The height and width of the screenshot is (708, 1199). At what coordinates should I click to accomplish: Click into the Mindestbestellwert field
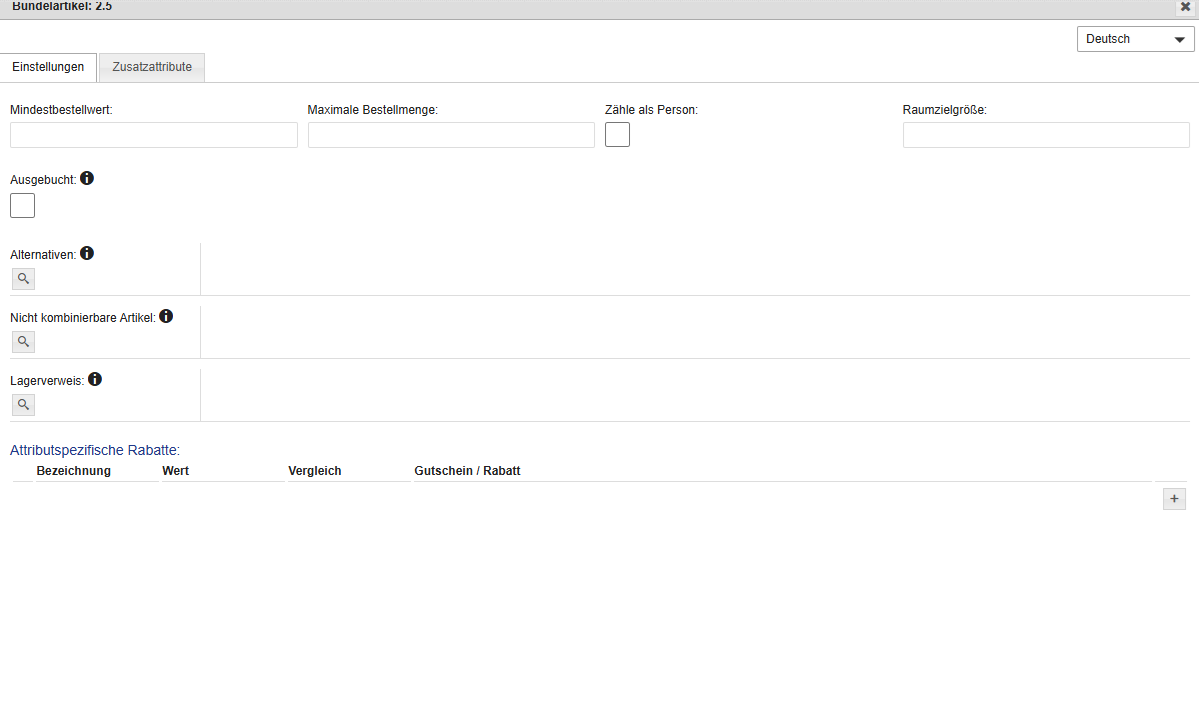(x=154, y=135)
